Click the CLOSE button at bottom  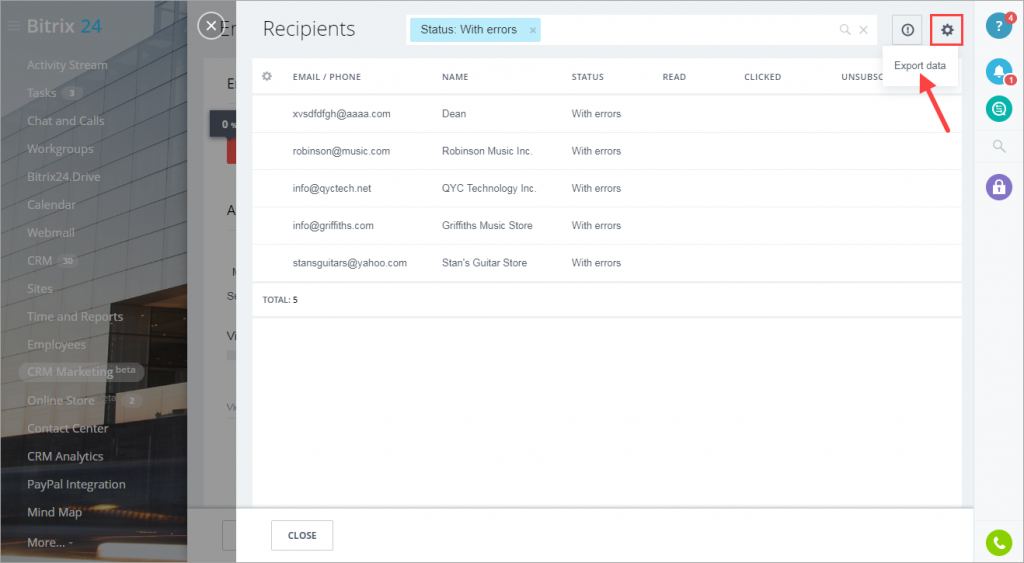click(x=302, y=536)
